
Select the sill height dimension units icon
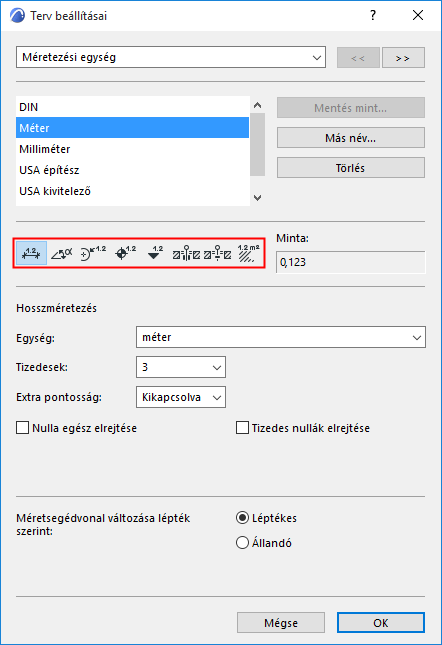coord(218,253)
